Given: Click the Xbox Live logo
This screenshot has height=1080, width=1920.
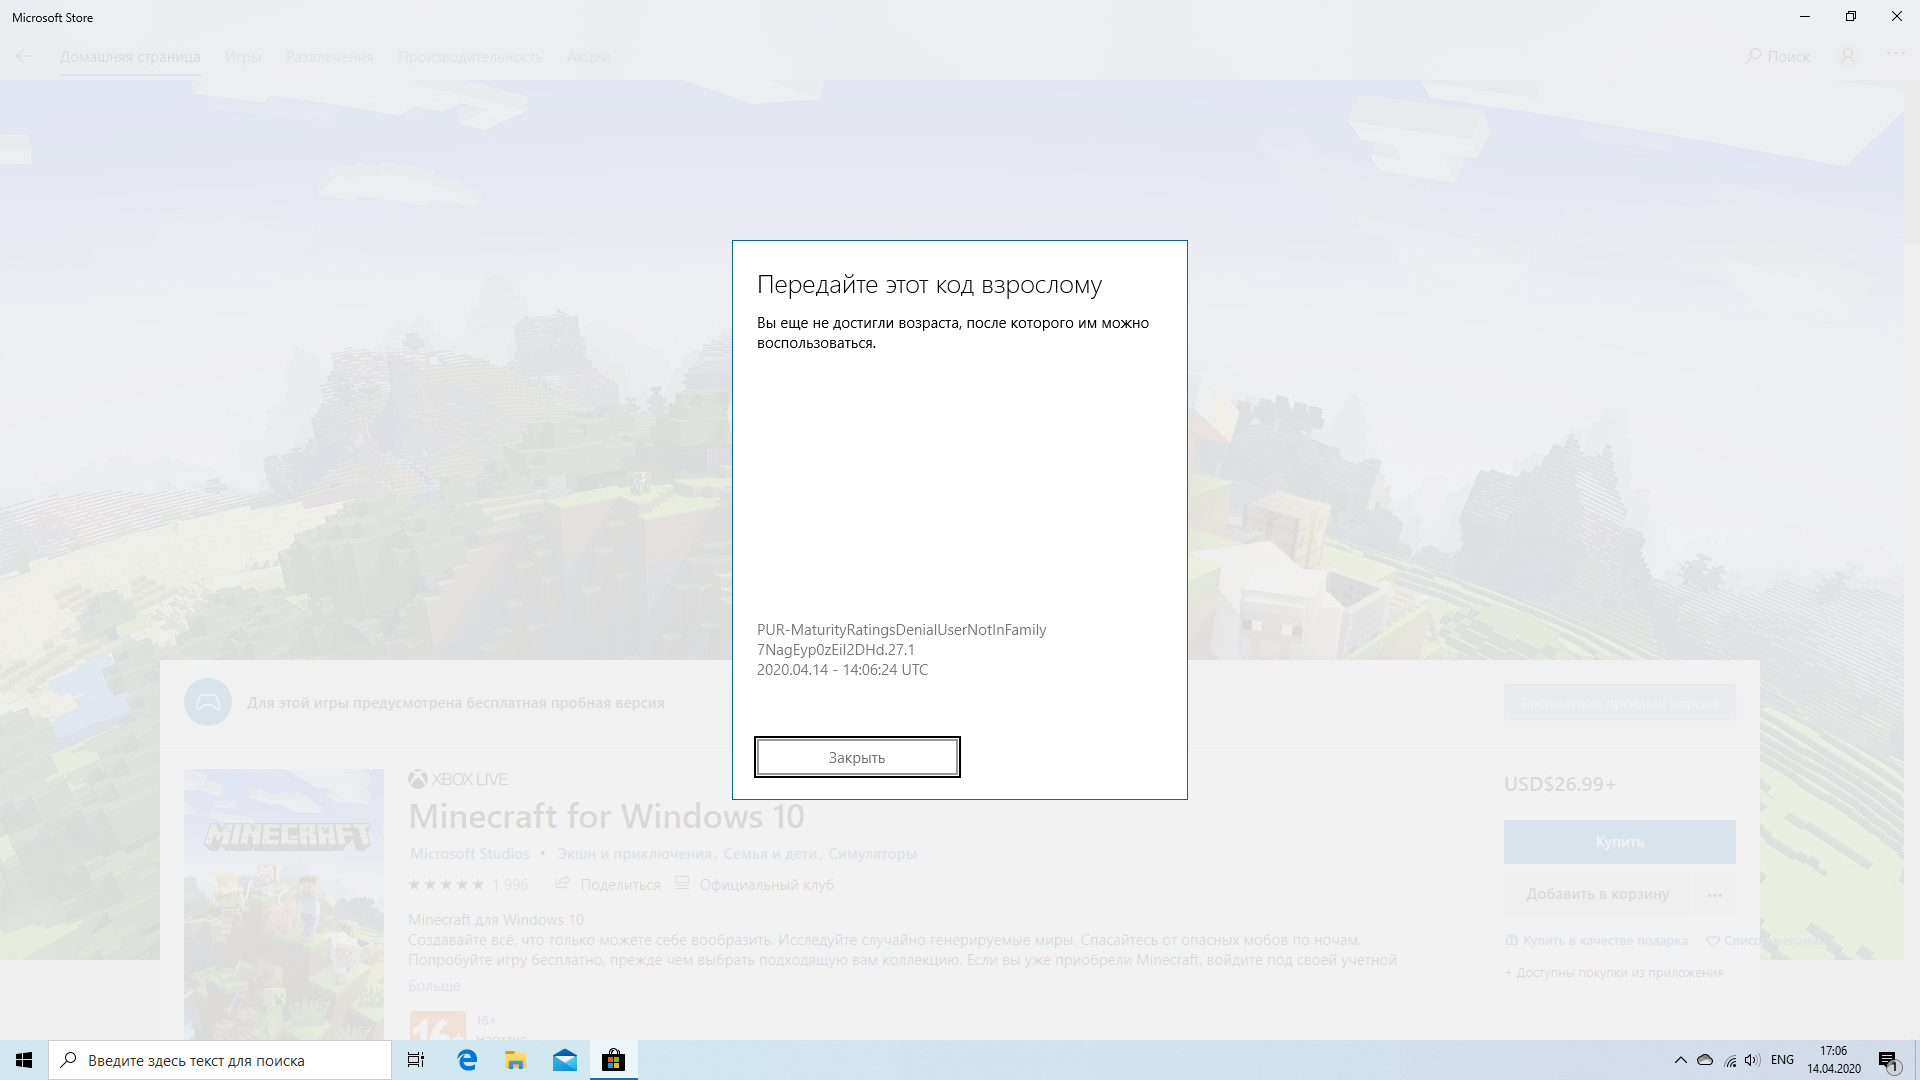Looking at the screenshot, I should [458, 779].
